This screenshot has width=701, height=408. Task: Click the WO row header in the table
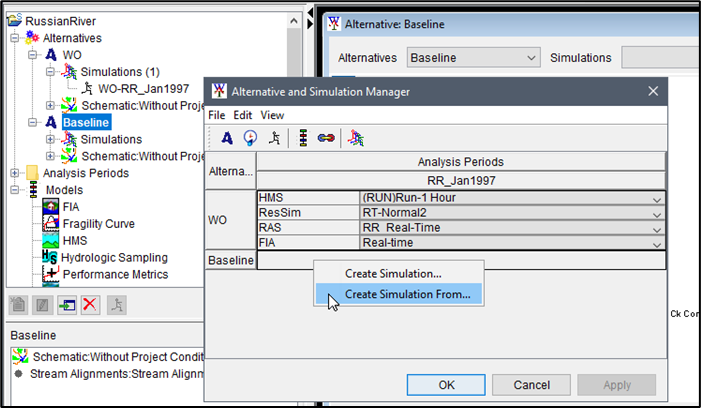(231, 220)
